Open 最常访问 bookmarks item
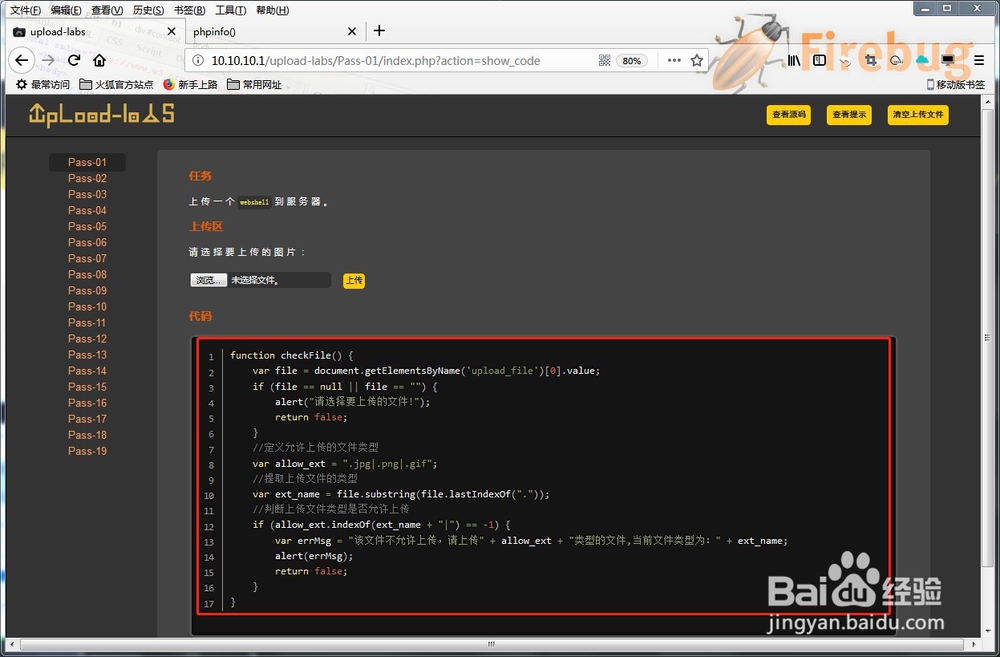Image resolution: width=1000 pixels, height=657 pixels. (43, 84)
